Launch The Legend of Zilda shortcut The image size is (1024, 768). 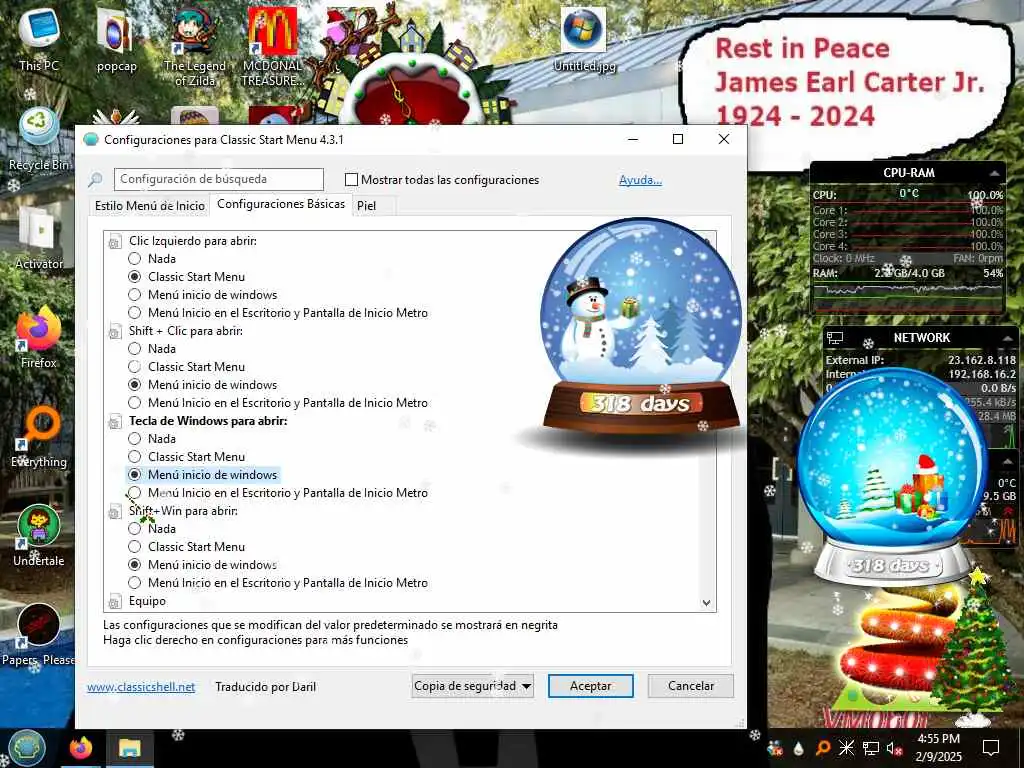pyautogui.click(x=195, y=47)
